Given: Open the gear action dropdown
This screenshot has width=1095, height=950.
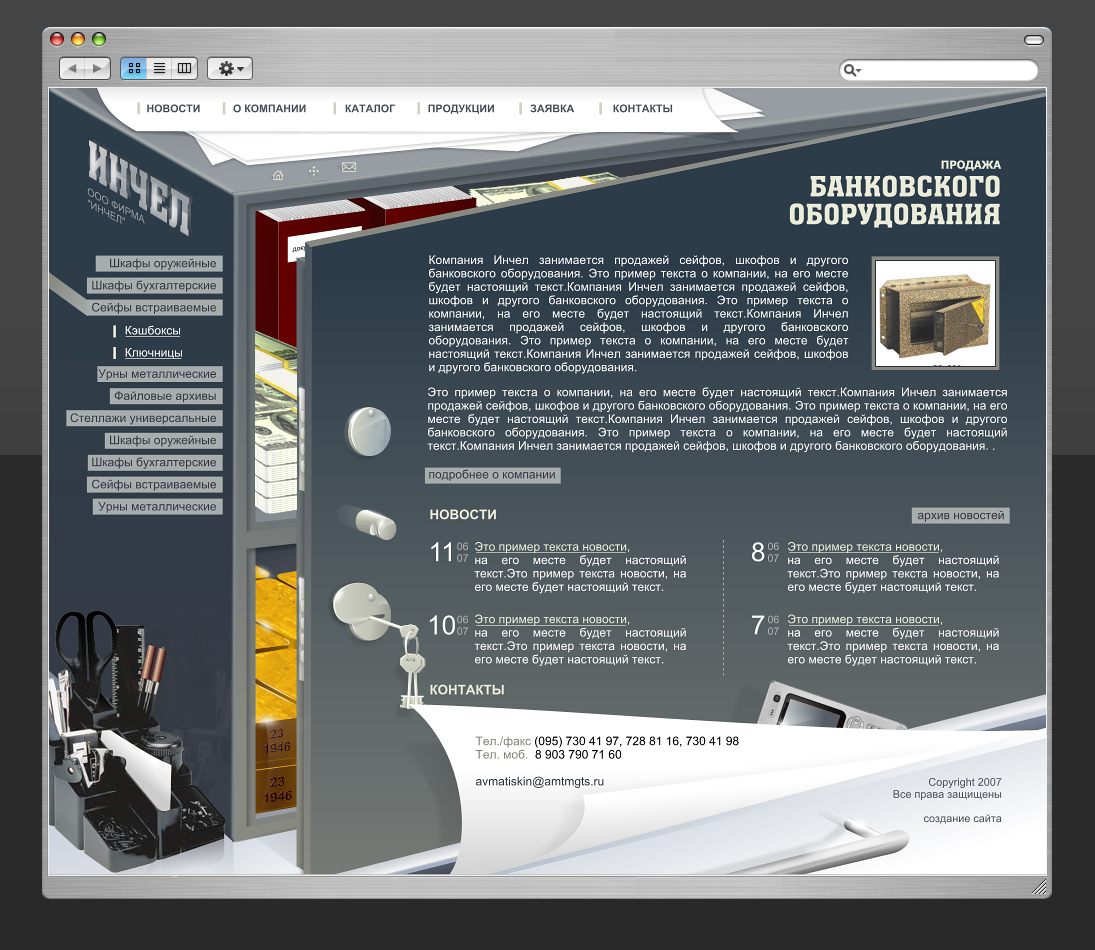Looking at the screenshot, I should (x=230, y=68).
